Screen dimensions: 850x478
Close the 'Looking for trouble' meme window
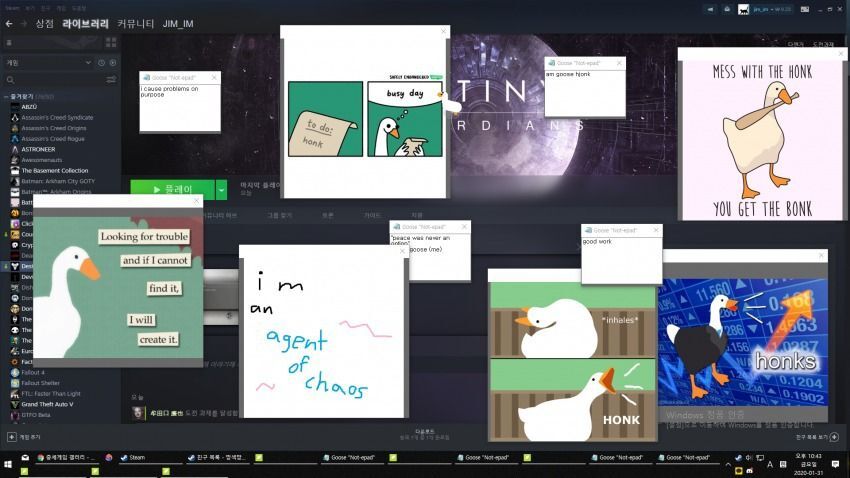pos(197,202)
